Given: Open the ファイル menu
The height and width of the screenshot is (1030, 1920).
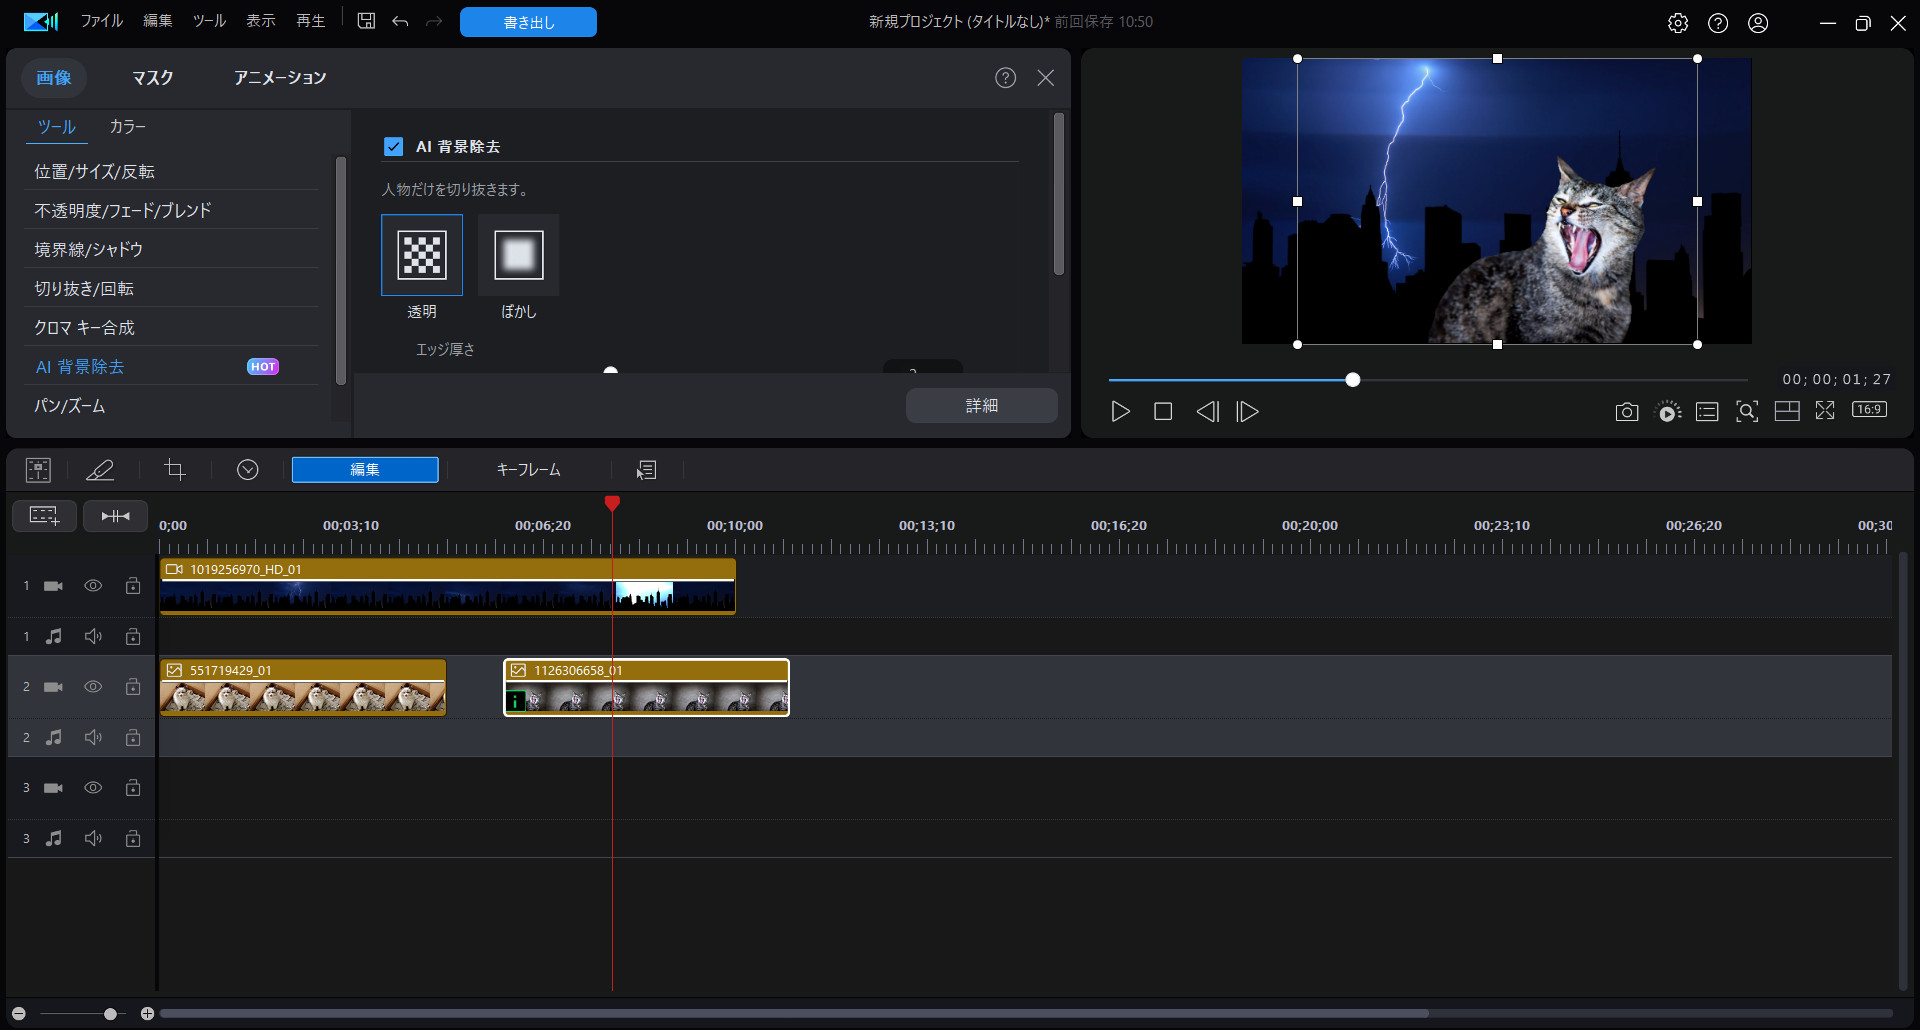Looking at the screenshot, I should pos(101,20).
